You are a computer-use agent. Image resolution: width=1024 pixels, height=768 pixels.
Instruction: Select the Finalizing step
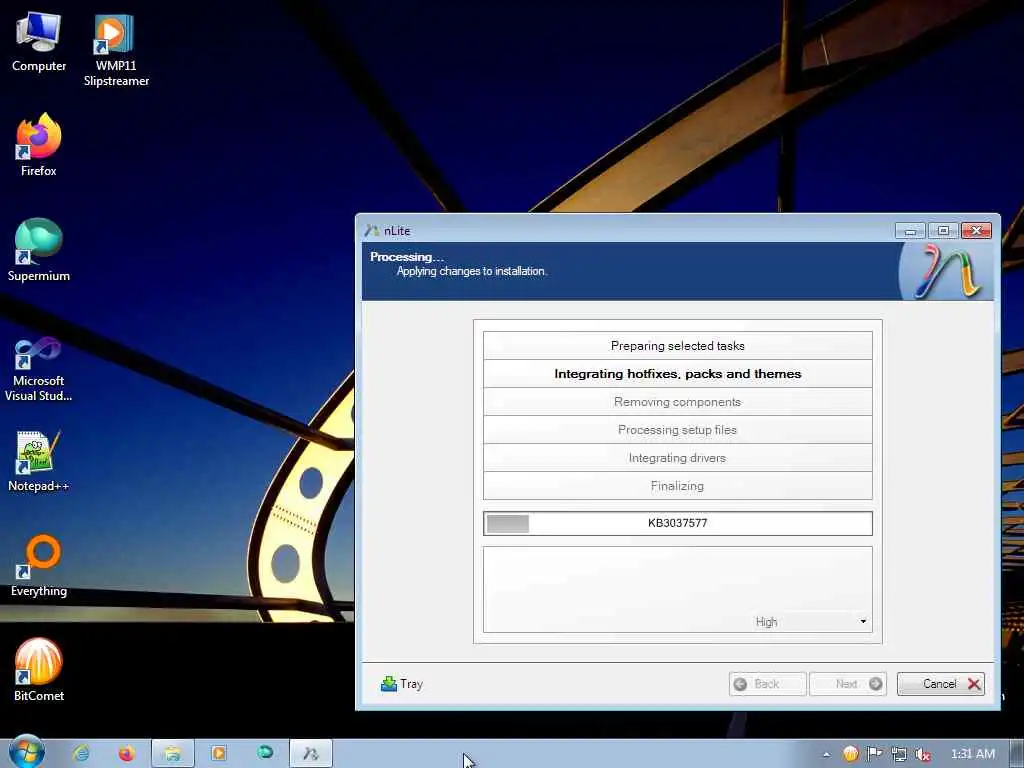click(677, 486)
